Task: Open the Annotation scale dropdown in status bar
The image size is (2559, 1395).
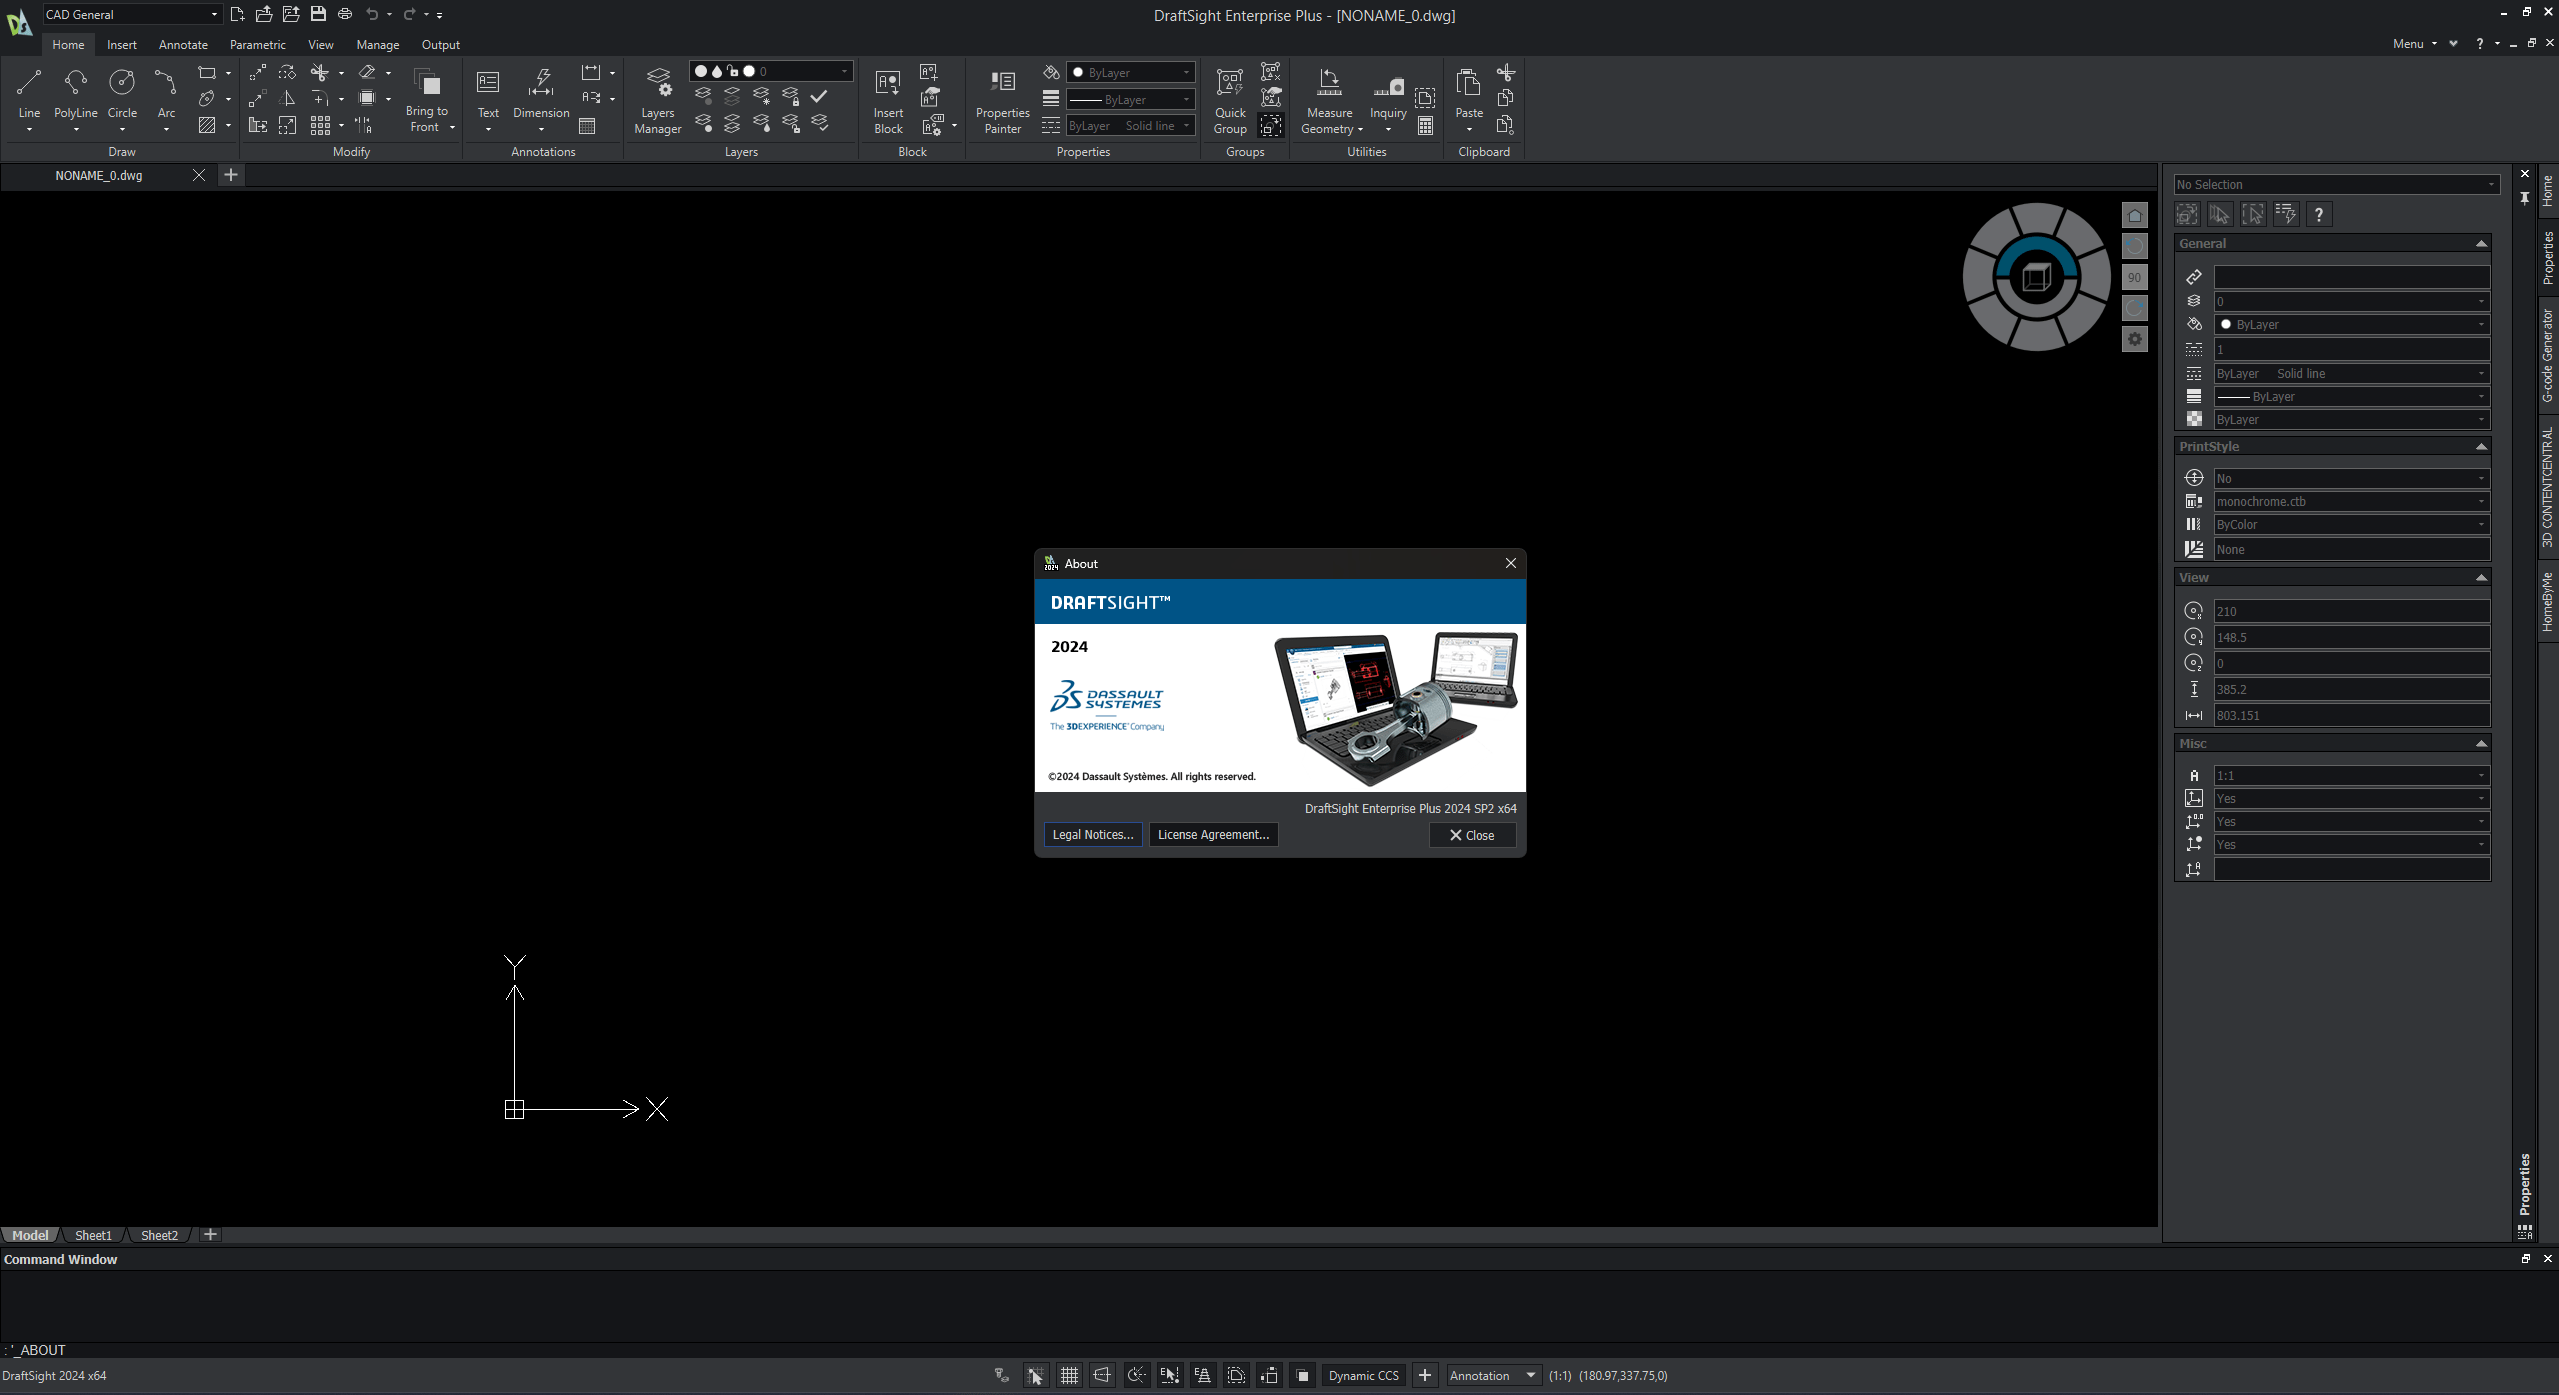Action: (x=1493, y=1376)
